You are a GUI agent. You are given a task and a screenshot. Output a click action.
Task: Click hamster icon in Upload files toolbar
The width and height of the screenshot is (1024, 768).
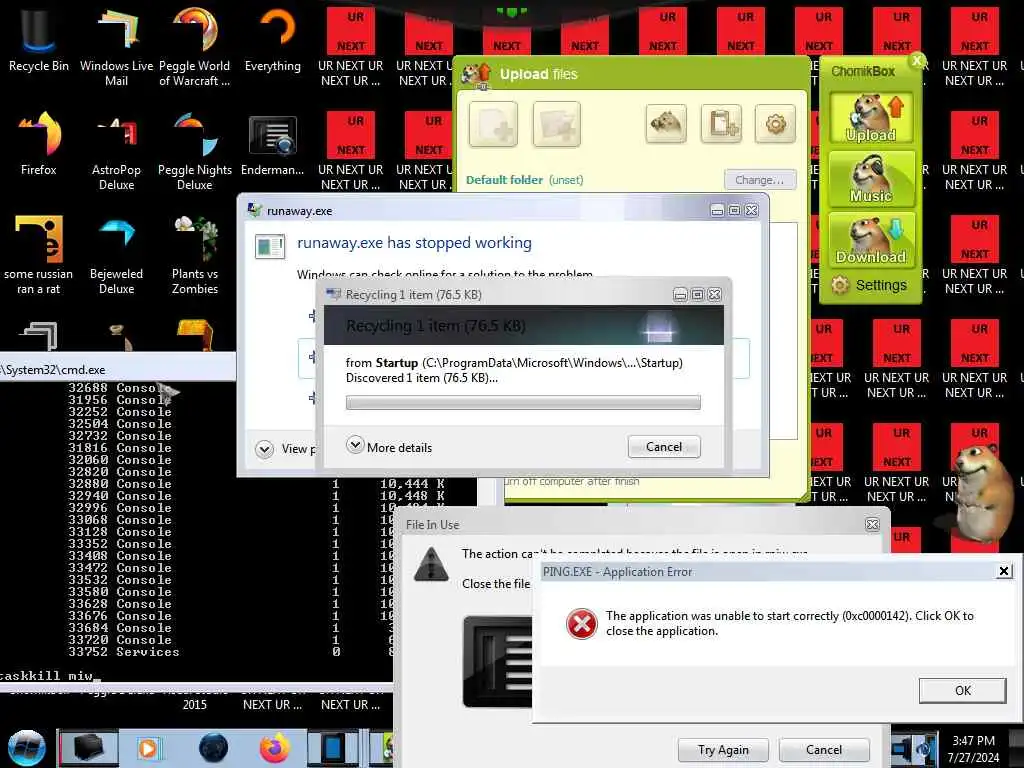click(665, 123)
